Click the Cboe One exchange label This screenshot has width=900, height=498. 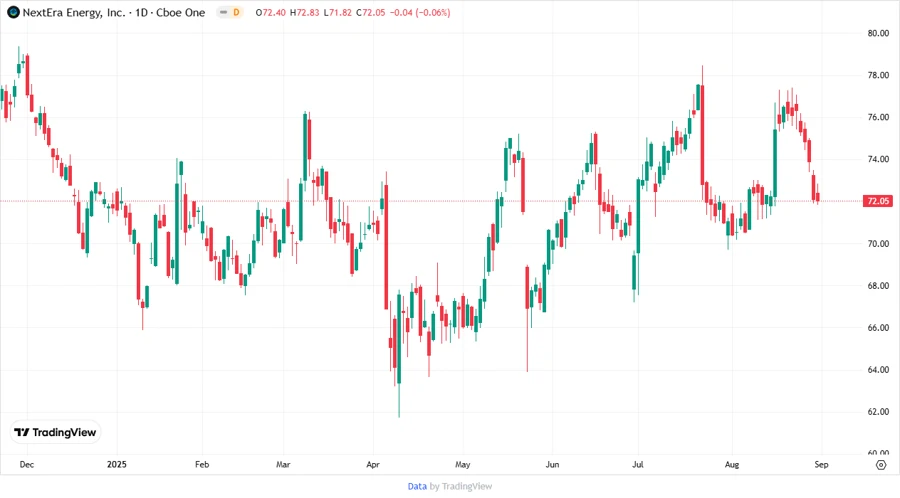click(x=181, y=12)
